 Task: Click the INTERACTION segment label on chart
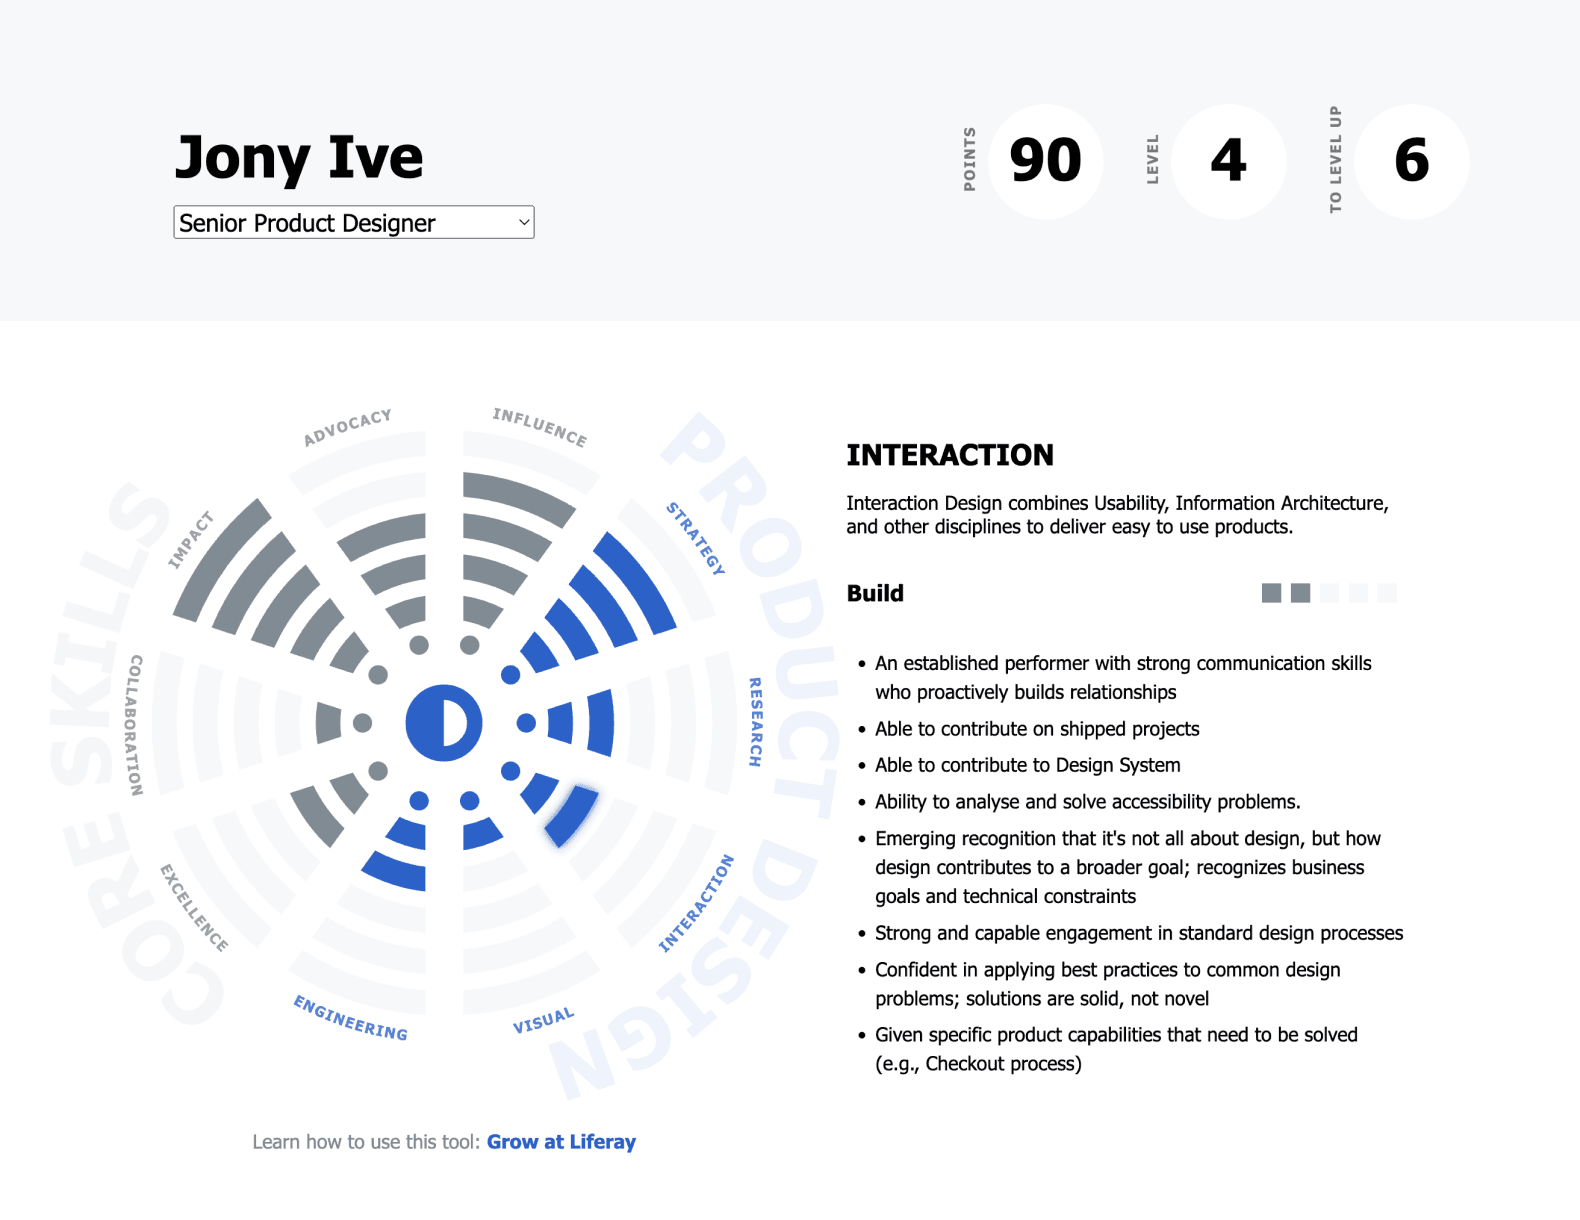(696, 904)
